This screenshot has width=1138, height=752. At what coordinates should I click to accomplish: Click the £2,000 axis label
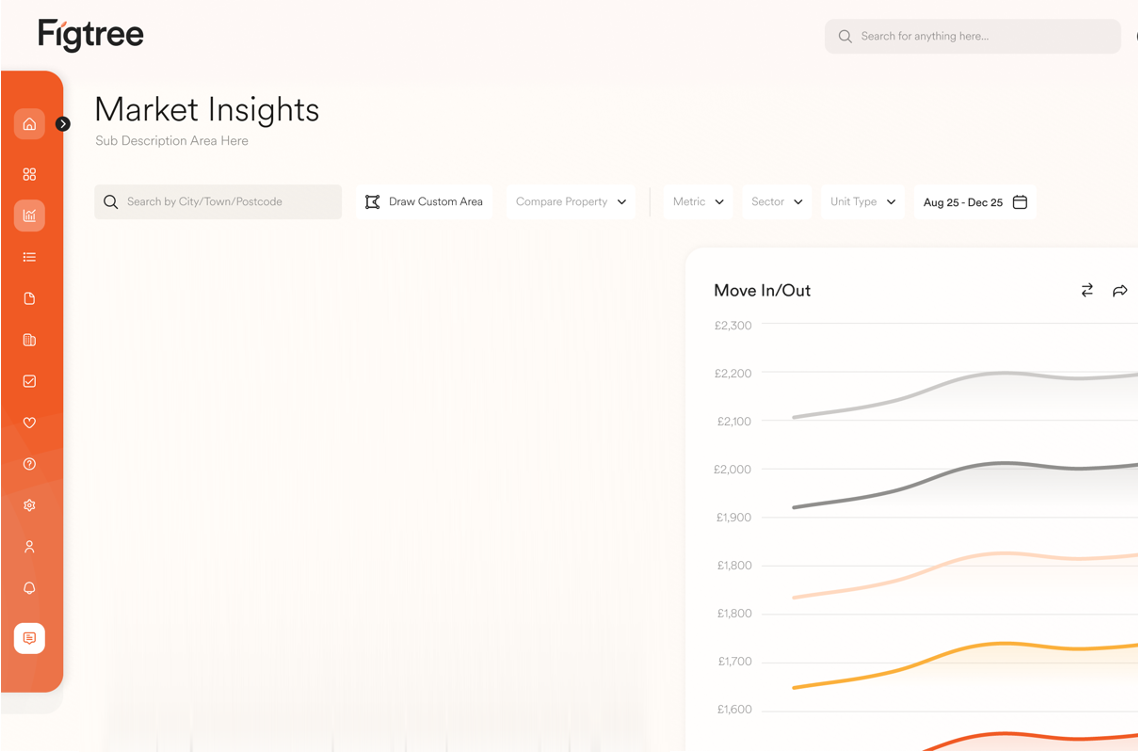coord(732,470)
